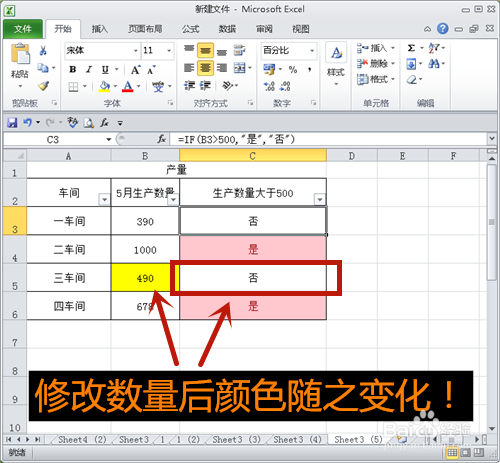Click the decrease indent icon
The width and height of the screenshot is (500, 463).
point(189,86)
